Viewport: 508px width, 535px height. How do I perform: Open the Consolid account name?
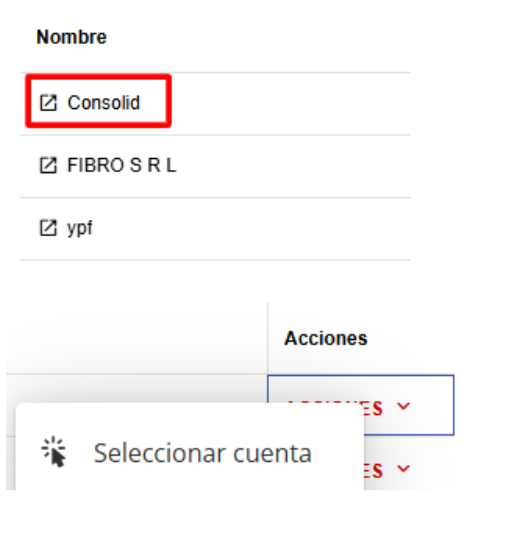tap(104, 103)
